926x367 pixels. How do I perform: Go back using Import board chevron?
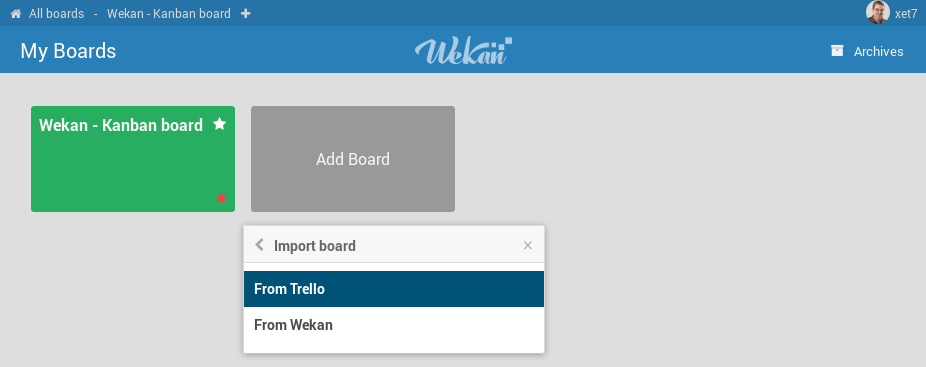click(x=259, y=245)
